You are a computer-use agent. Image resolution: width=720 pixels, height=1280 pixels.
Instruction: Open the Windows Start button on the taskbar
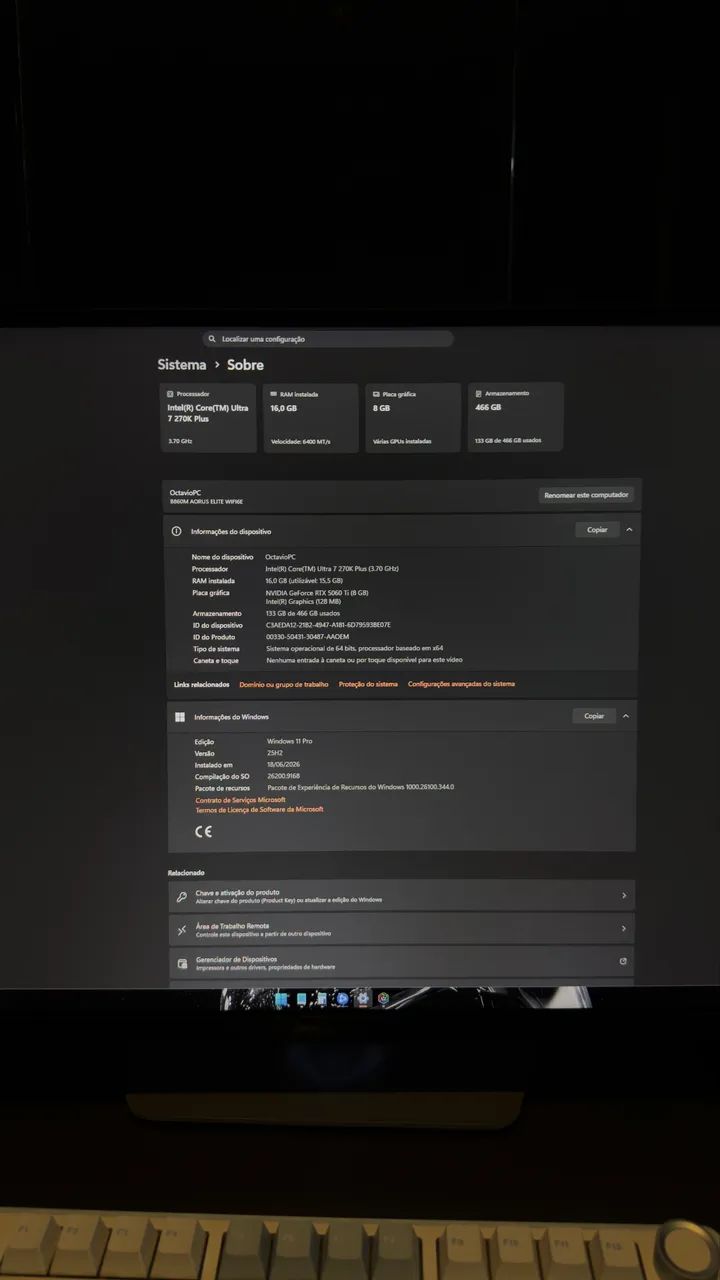[281, 999]
